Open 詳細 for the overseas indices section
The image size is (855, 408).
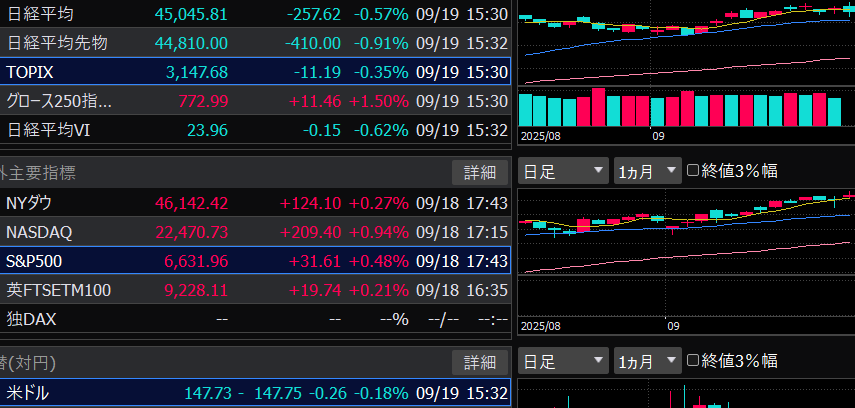tap(479, 172)
